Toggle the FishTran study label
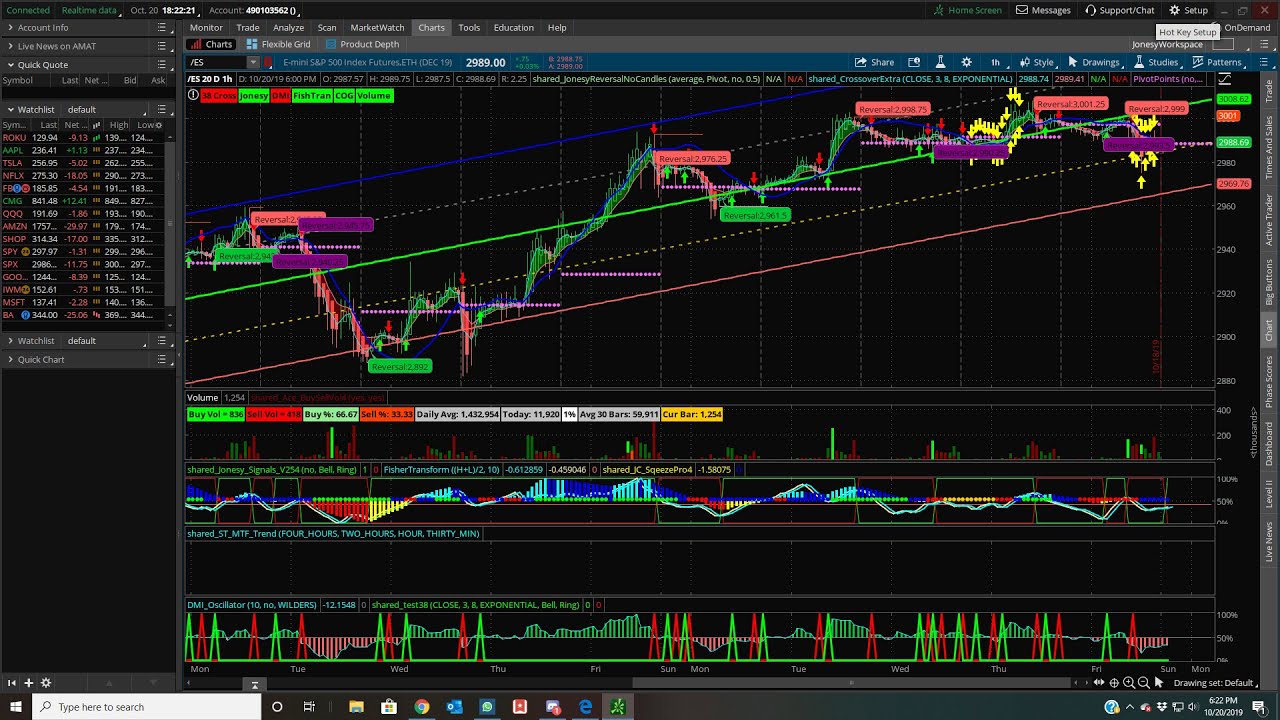This screenshot has width=1280, height=720. click(312, 95)
